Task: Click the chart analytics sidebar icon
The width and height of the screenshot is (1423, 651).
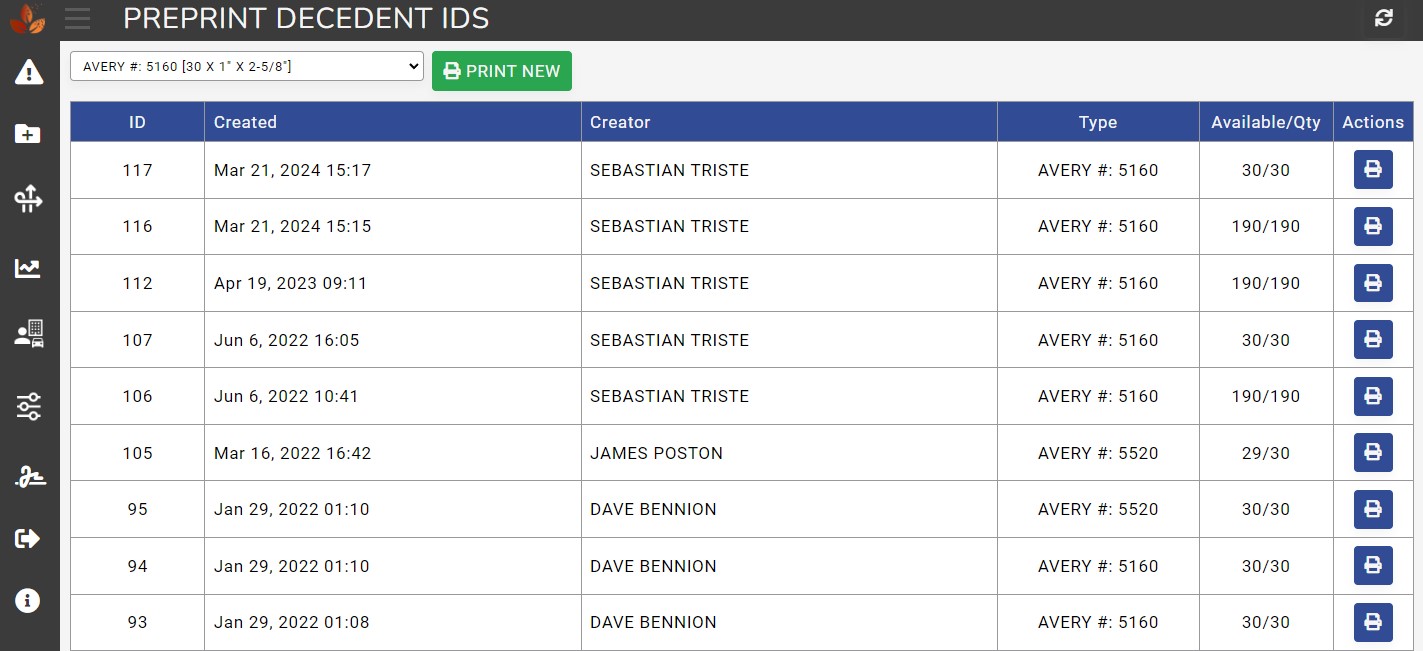Action: point(28,268)
